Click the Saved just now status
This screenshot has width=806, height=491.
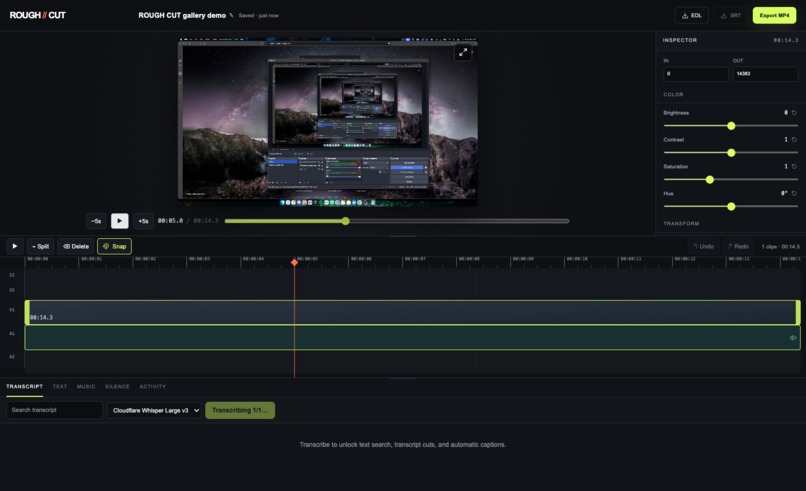click(259, 15)
